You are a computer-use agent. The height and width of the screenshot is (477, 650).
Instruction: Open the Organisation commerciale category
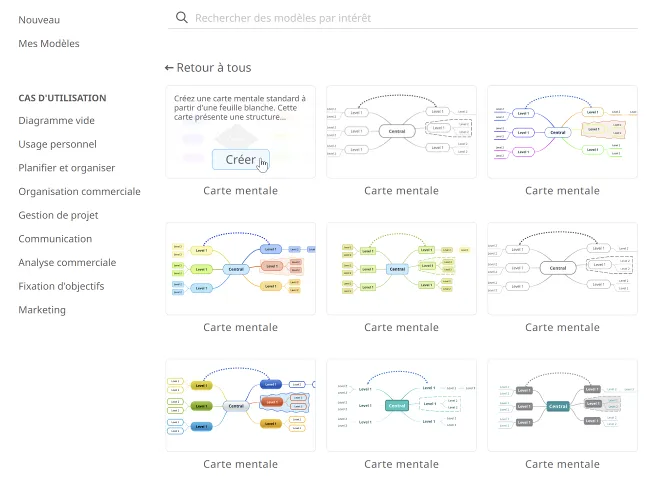[x=79, y=191]
